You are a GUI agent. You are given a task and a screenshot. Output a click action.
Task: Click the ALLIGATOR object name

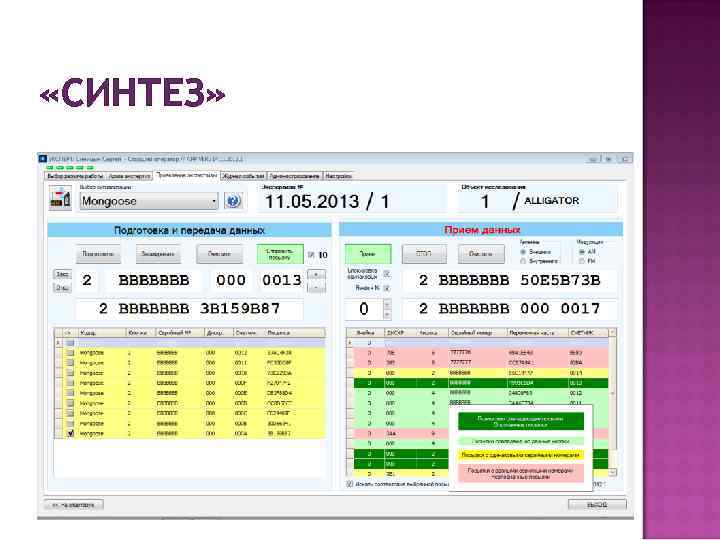click(x=551, y=201)
